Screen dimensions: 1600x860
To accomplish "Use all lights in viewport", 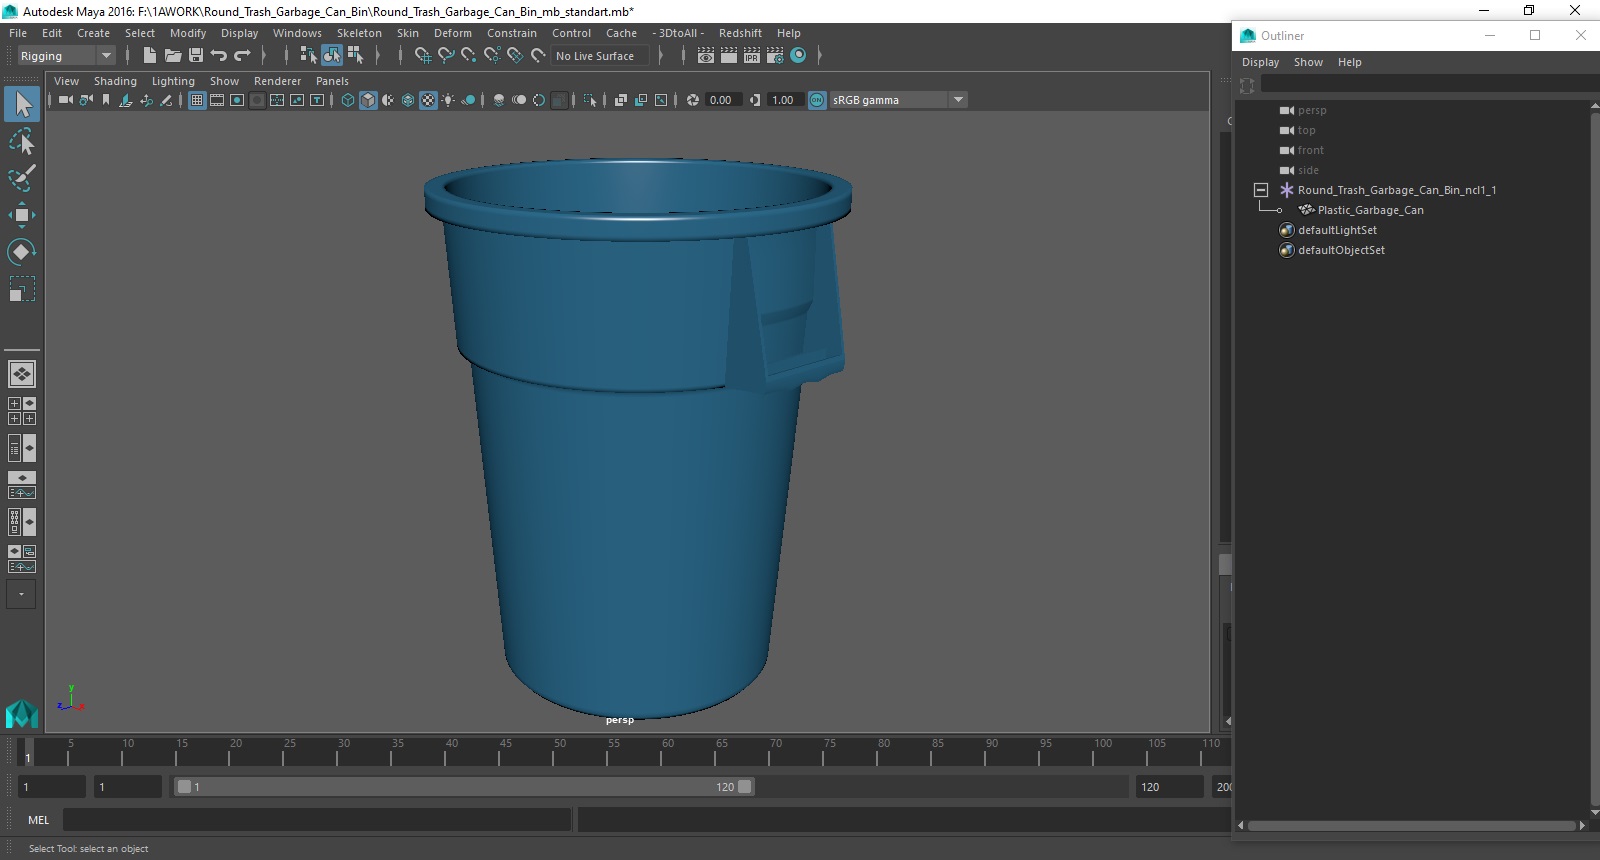I will [x=448, y=100].
